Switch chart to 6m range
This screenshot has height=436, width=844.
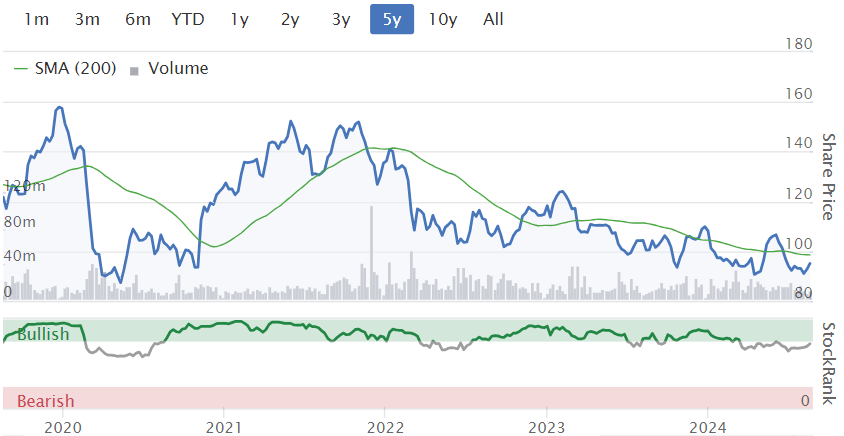pyautogui.click(x=137, y=19)
